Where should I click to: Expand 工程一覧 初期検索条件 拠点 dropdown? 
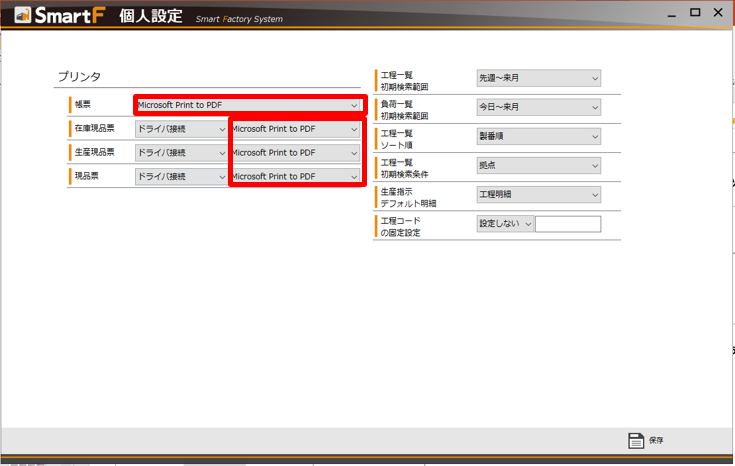pos(538,166)
